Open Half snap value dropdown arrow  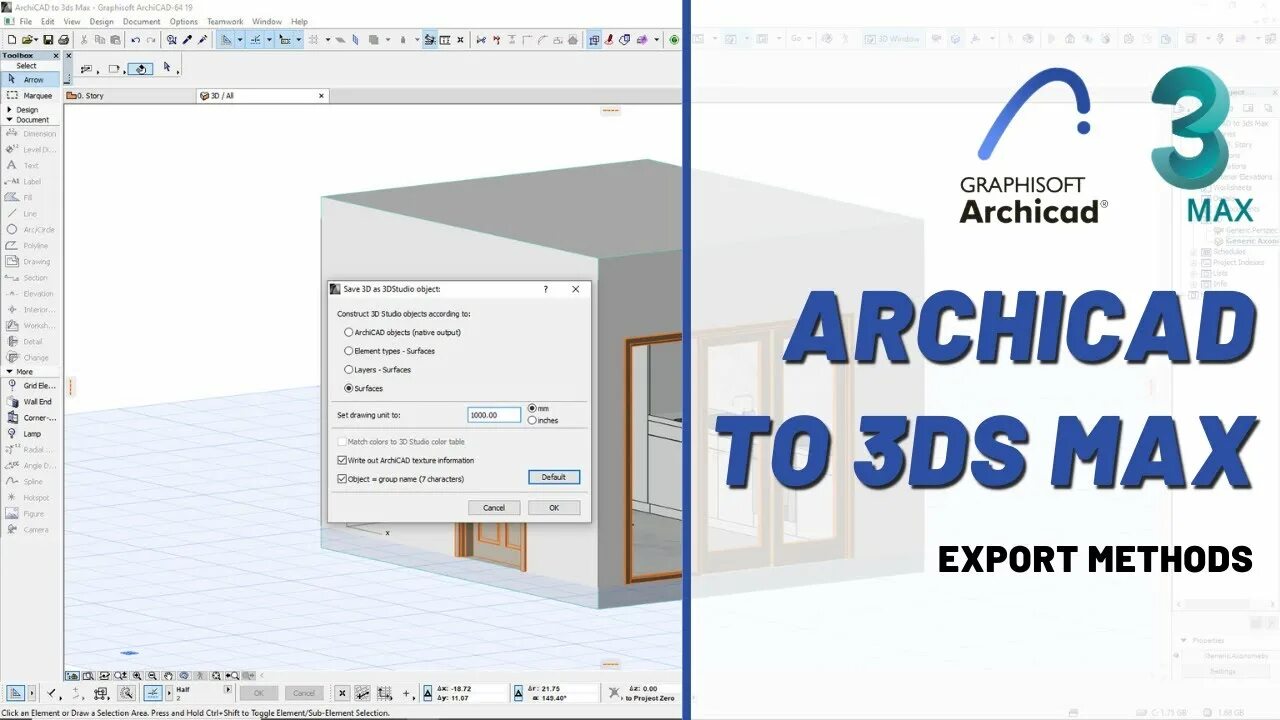pyautogui.click(x=228, y=689)
